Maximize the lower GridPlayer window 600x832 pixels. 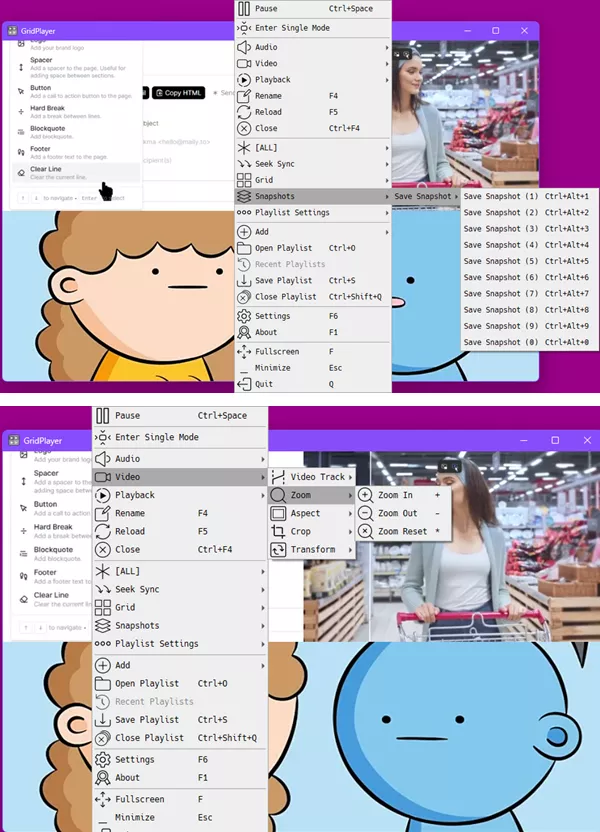[x=555, y=440]
